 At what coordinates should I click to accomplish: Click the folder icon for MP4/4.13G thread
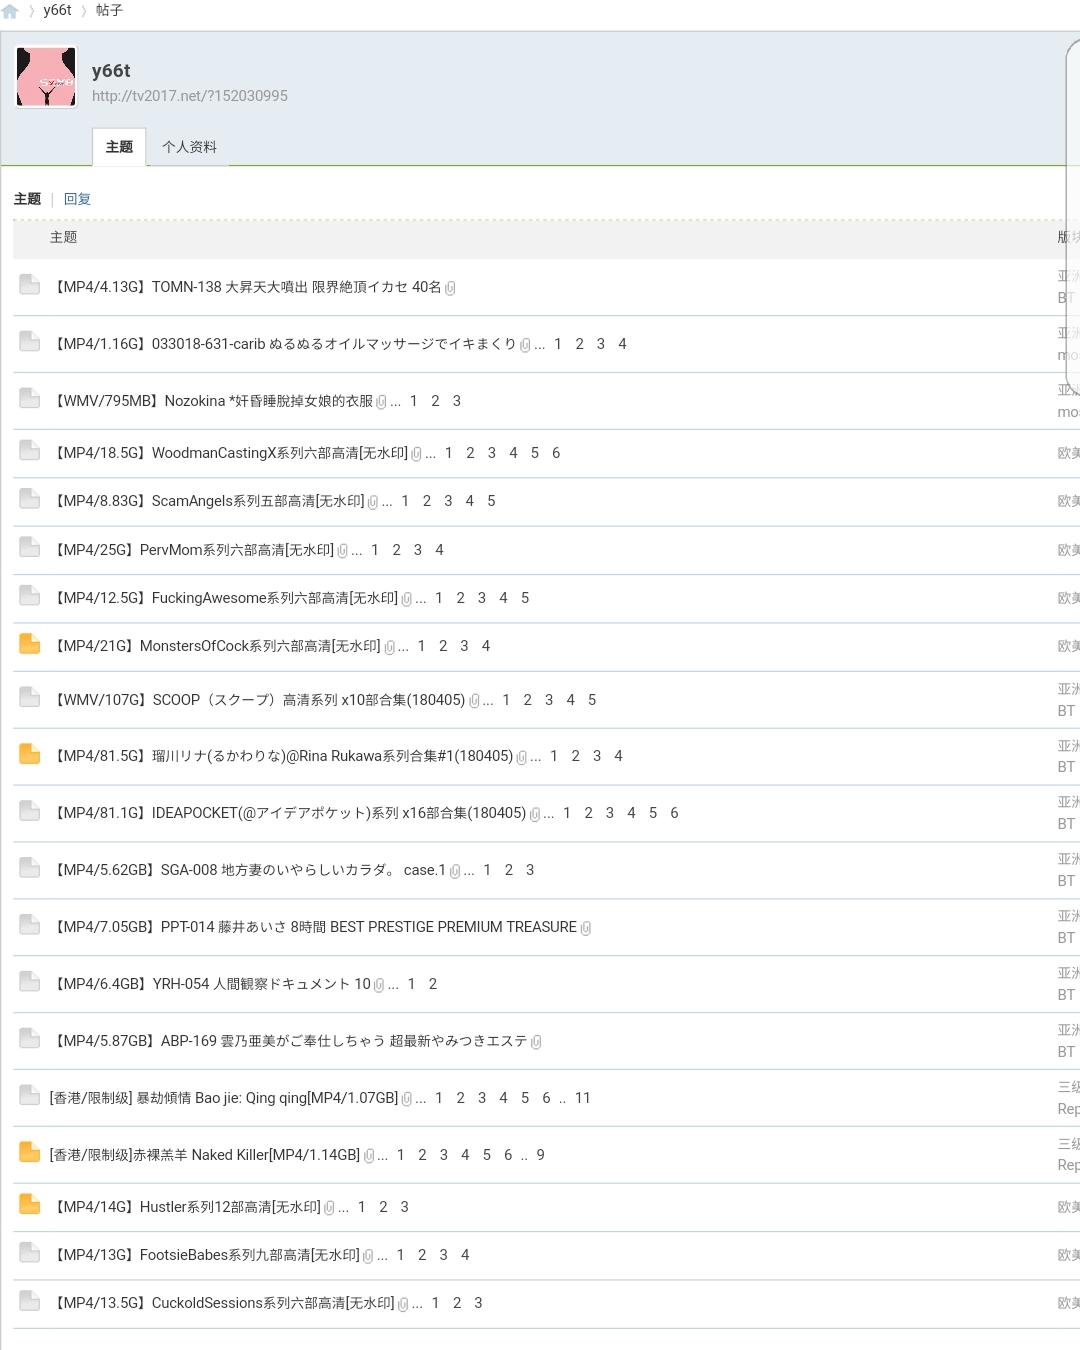[30, 285]
